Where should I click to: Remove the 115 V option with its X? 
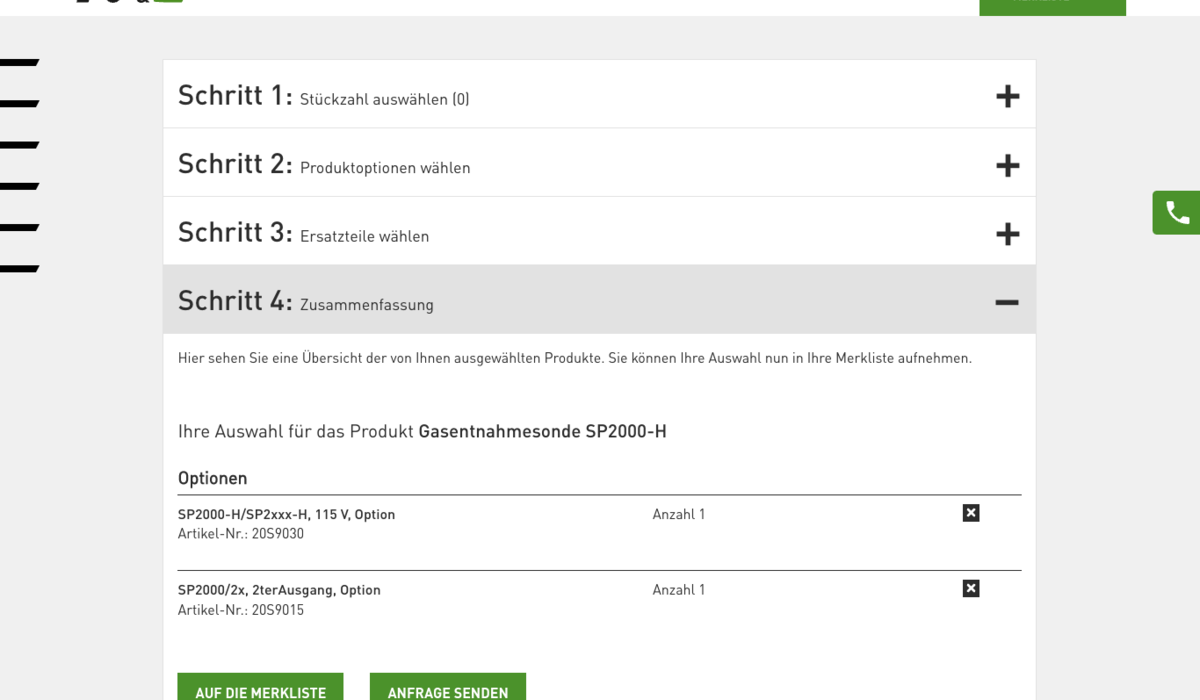pyautogui.click(x=970, y=513)
